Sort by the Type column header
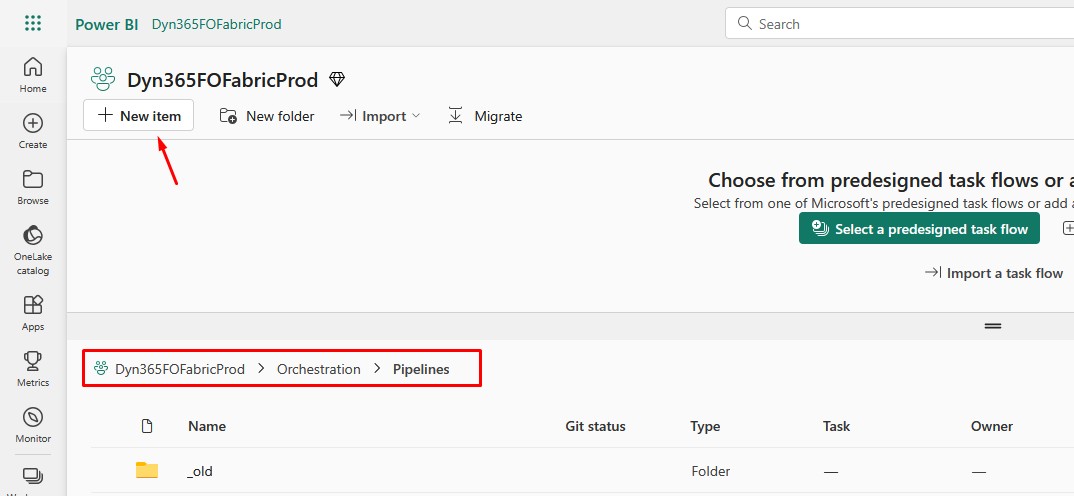Image resolution: width=1074 pixels, height=496 pixels. coord(705,426)
